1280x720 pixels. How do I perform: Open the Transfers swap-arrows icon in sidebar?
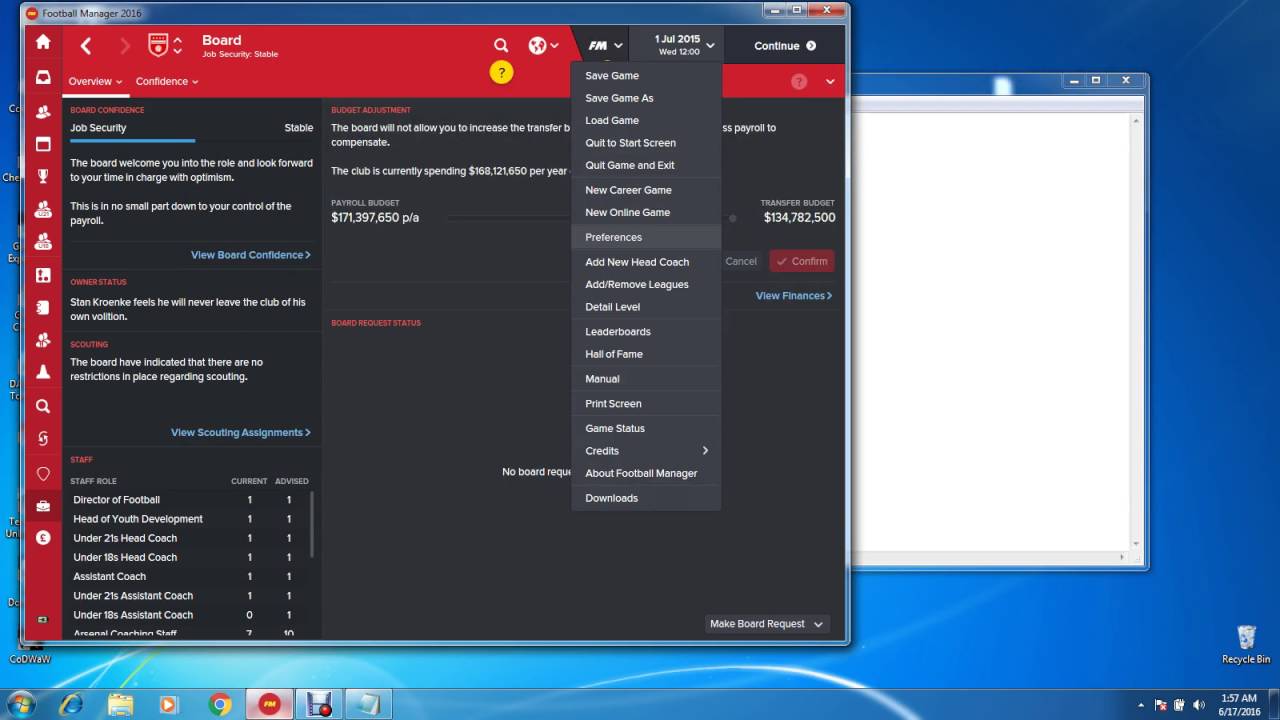tap(43, 438)
